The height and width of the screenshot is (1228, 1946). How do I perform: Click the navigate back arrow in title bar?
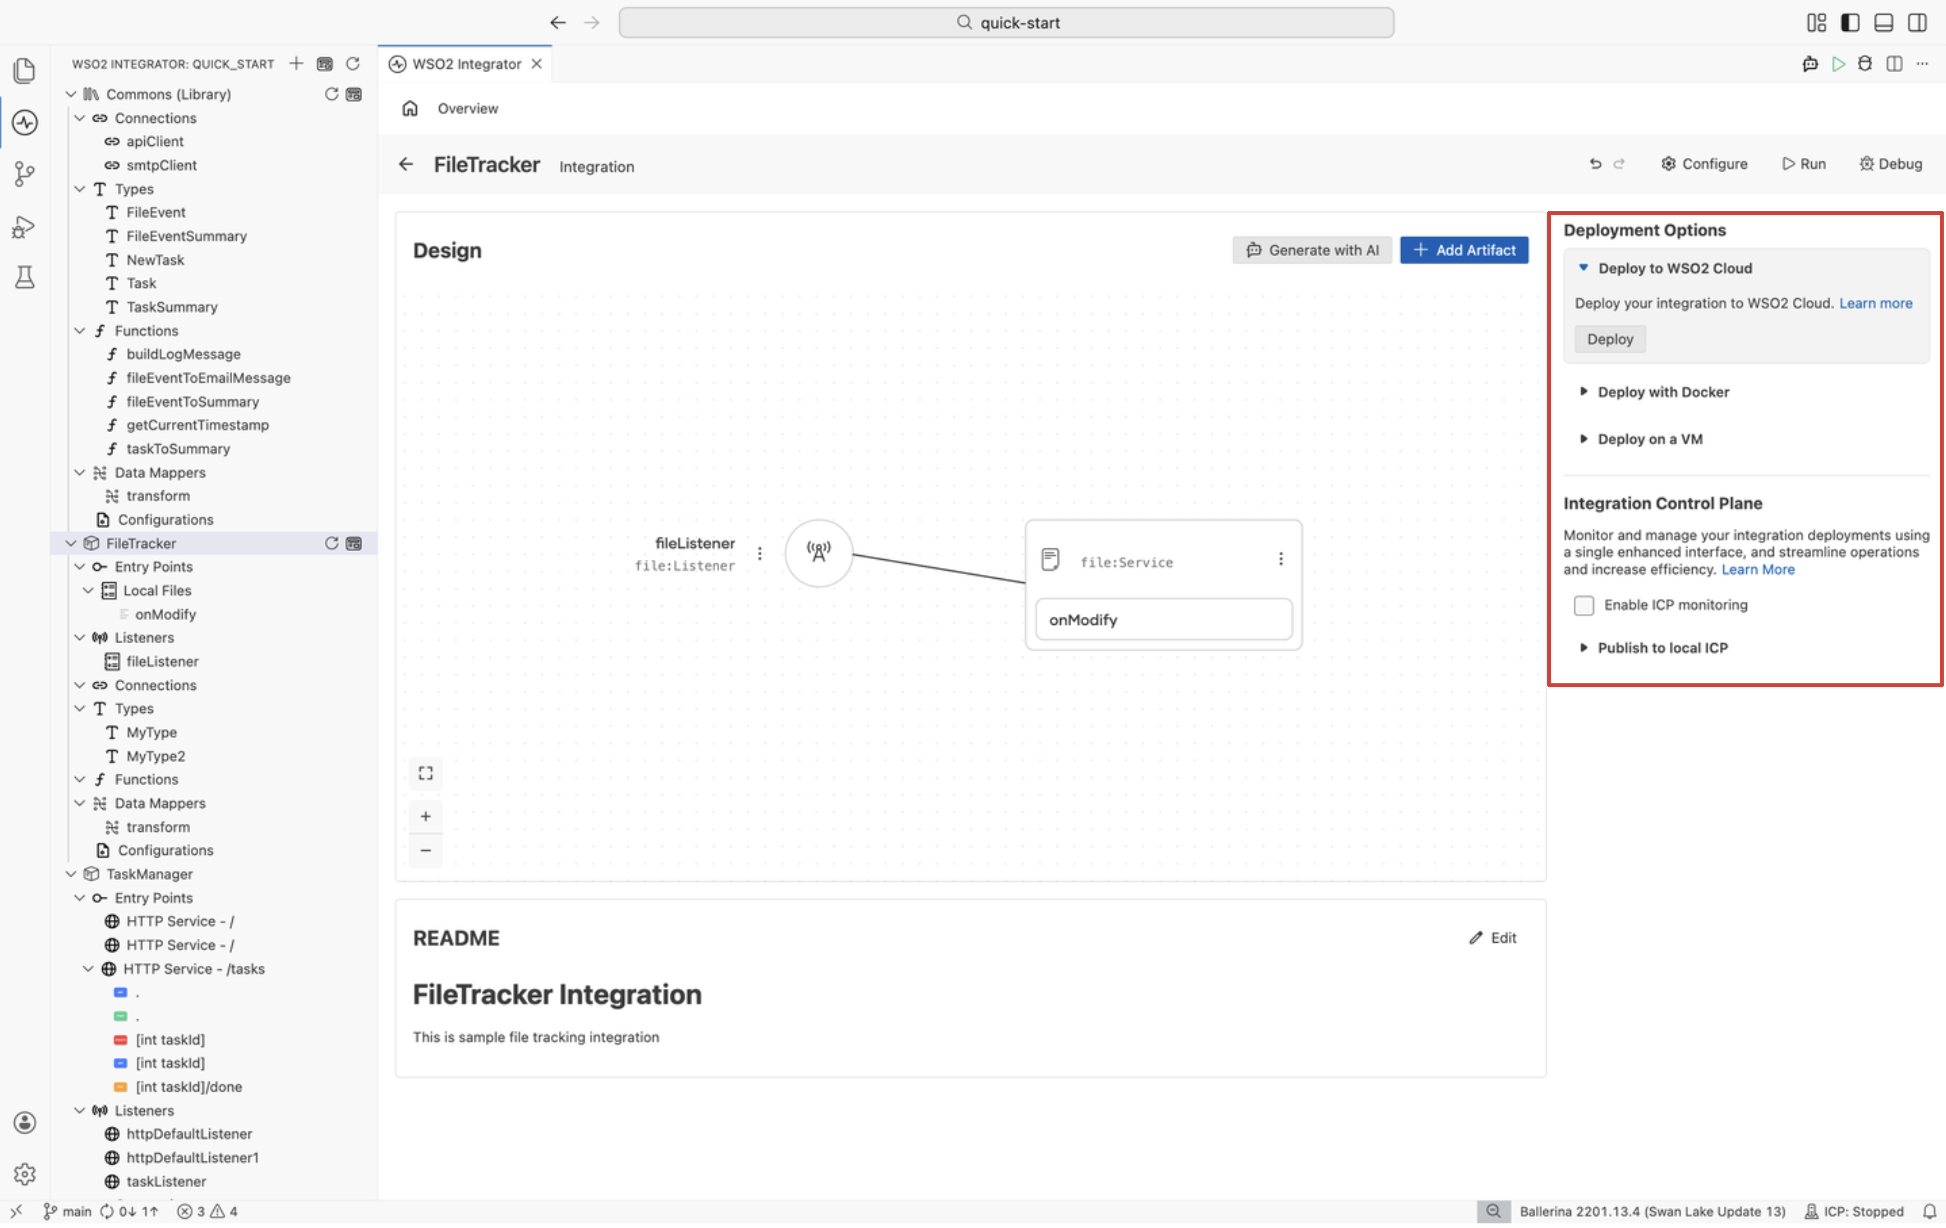click(x=558, y=22)
